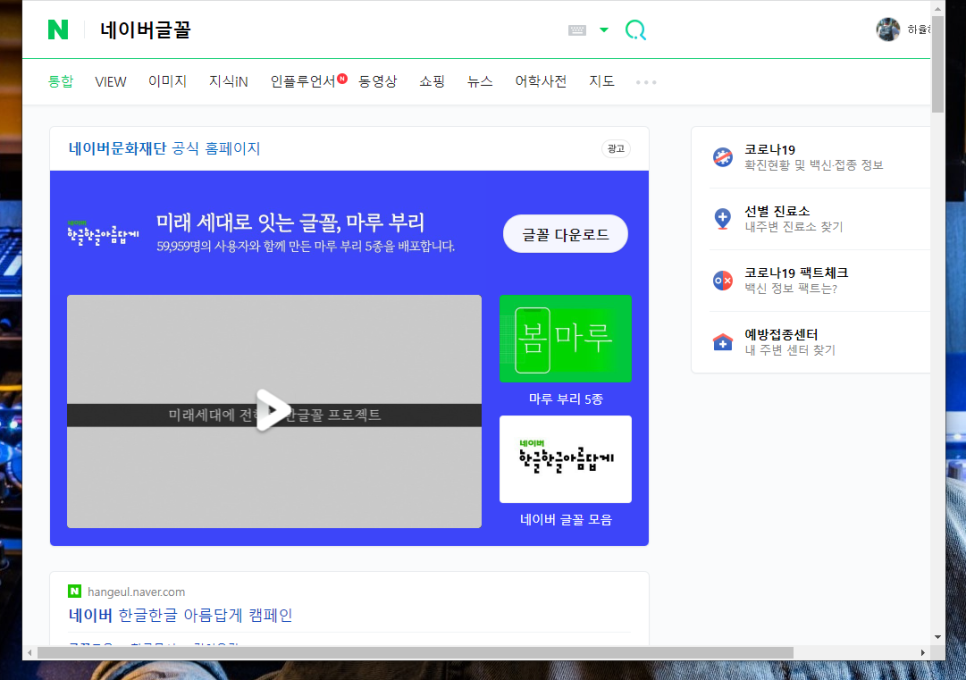Click the green search magnifier icon
This screenshot has width=966, height=680.
pyautogui.click(x=635, y=30)
